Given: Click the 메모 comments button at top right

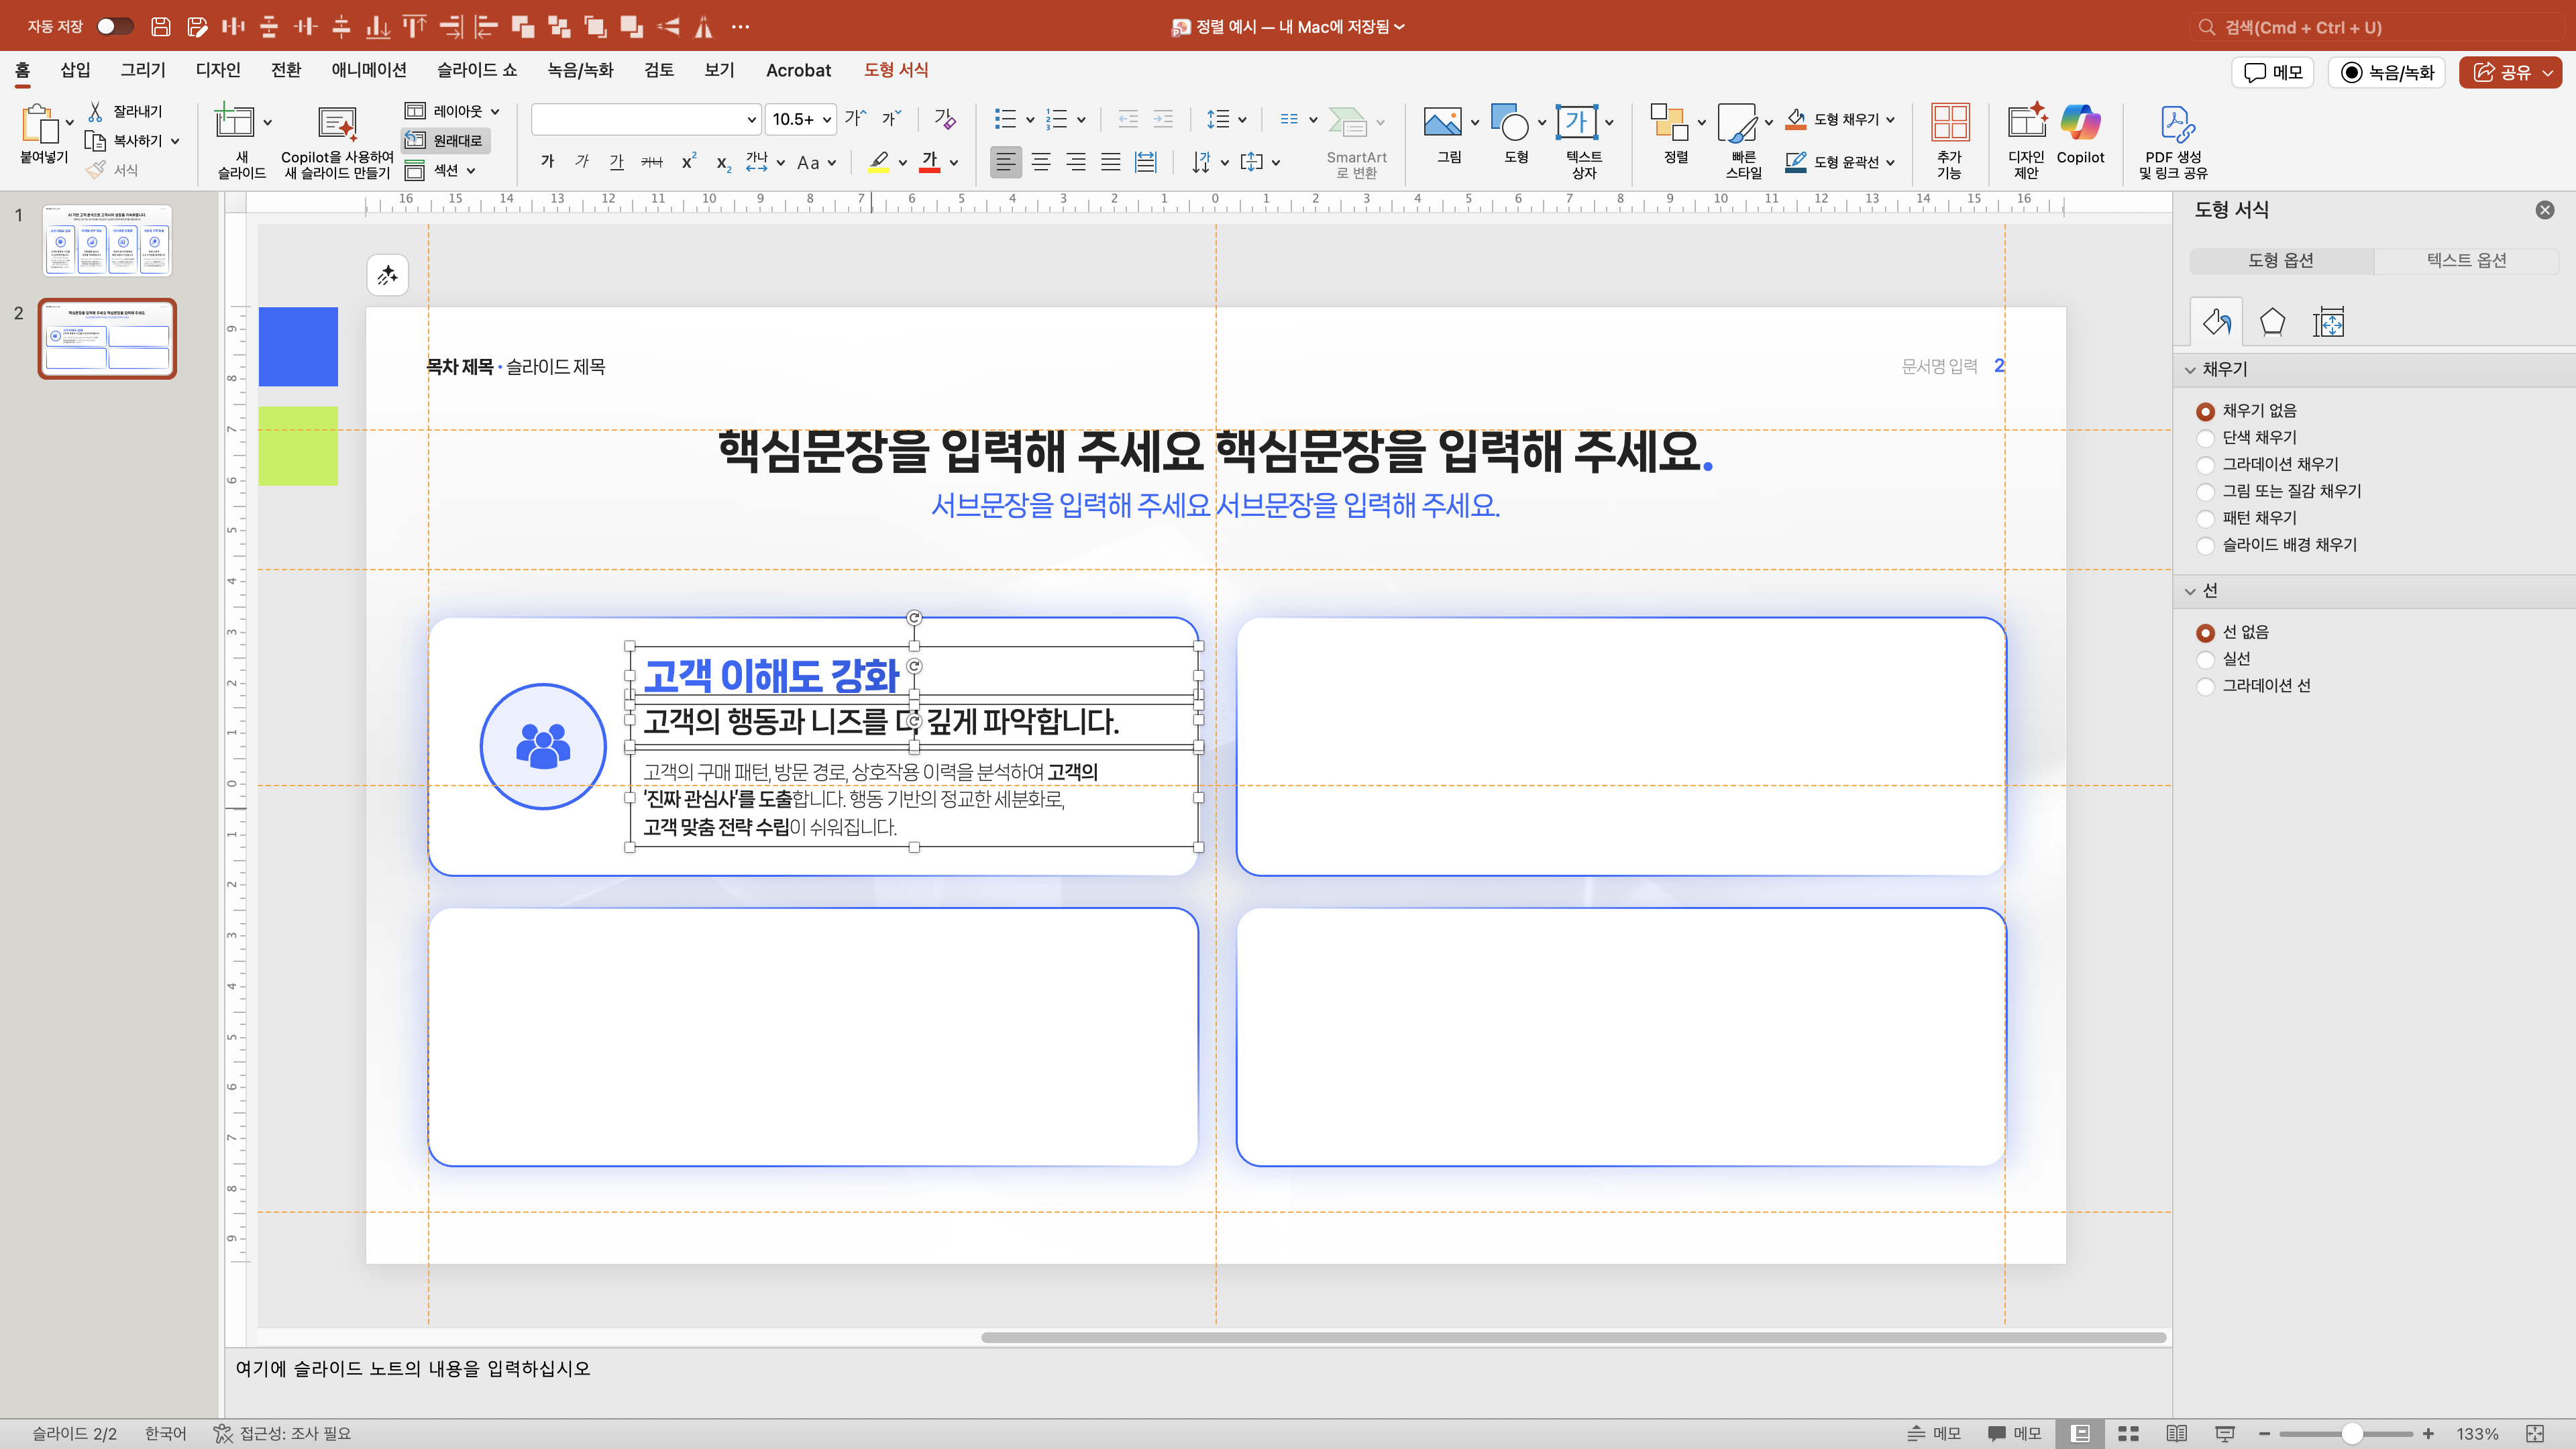Looking at the screenshot, I should (2273, 72).
